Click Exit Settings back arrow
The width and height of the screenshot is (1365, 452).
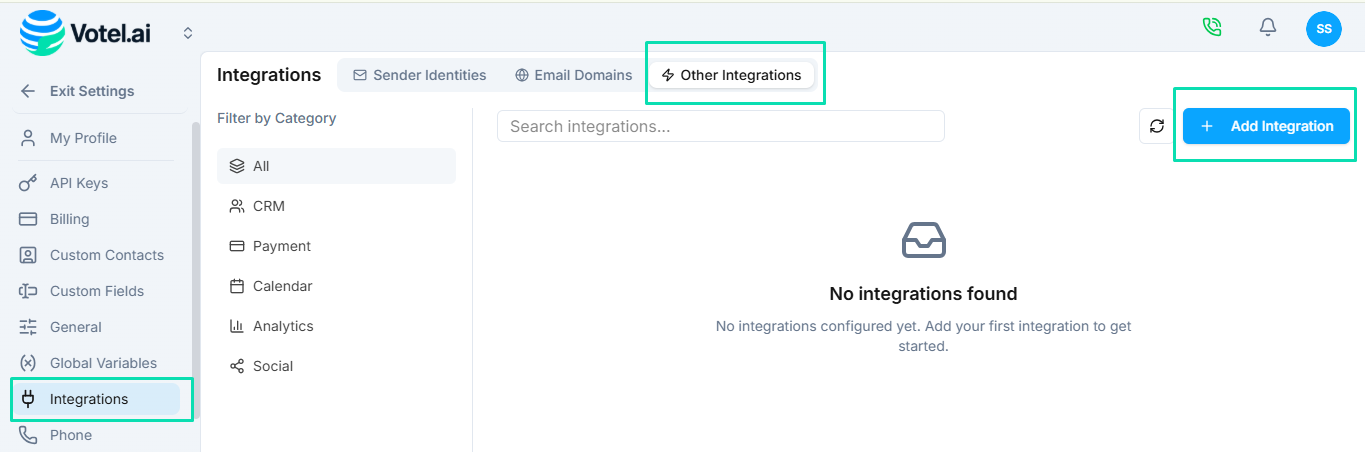[28, 91]
